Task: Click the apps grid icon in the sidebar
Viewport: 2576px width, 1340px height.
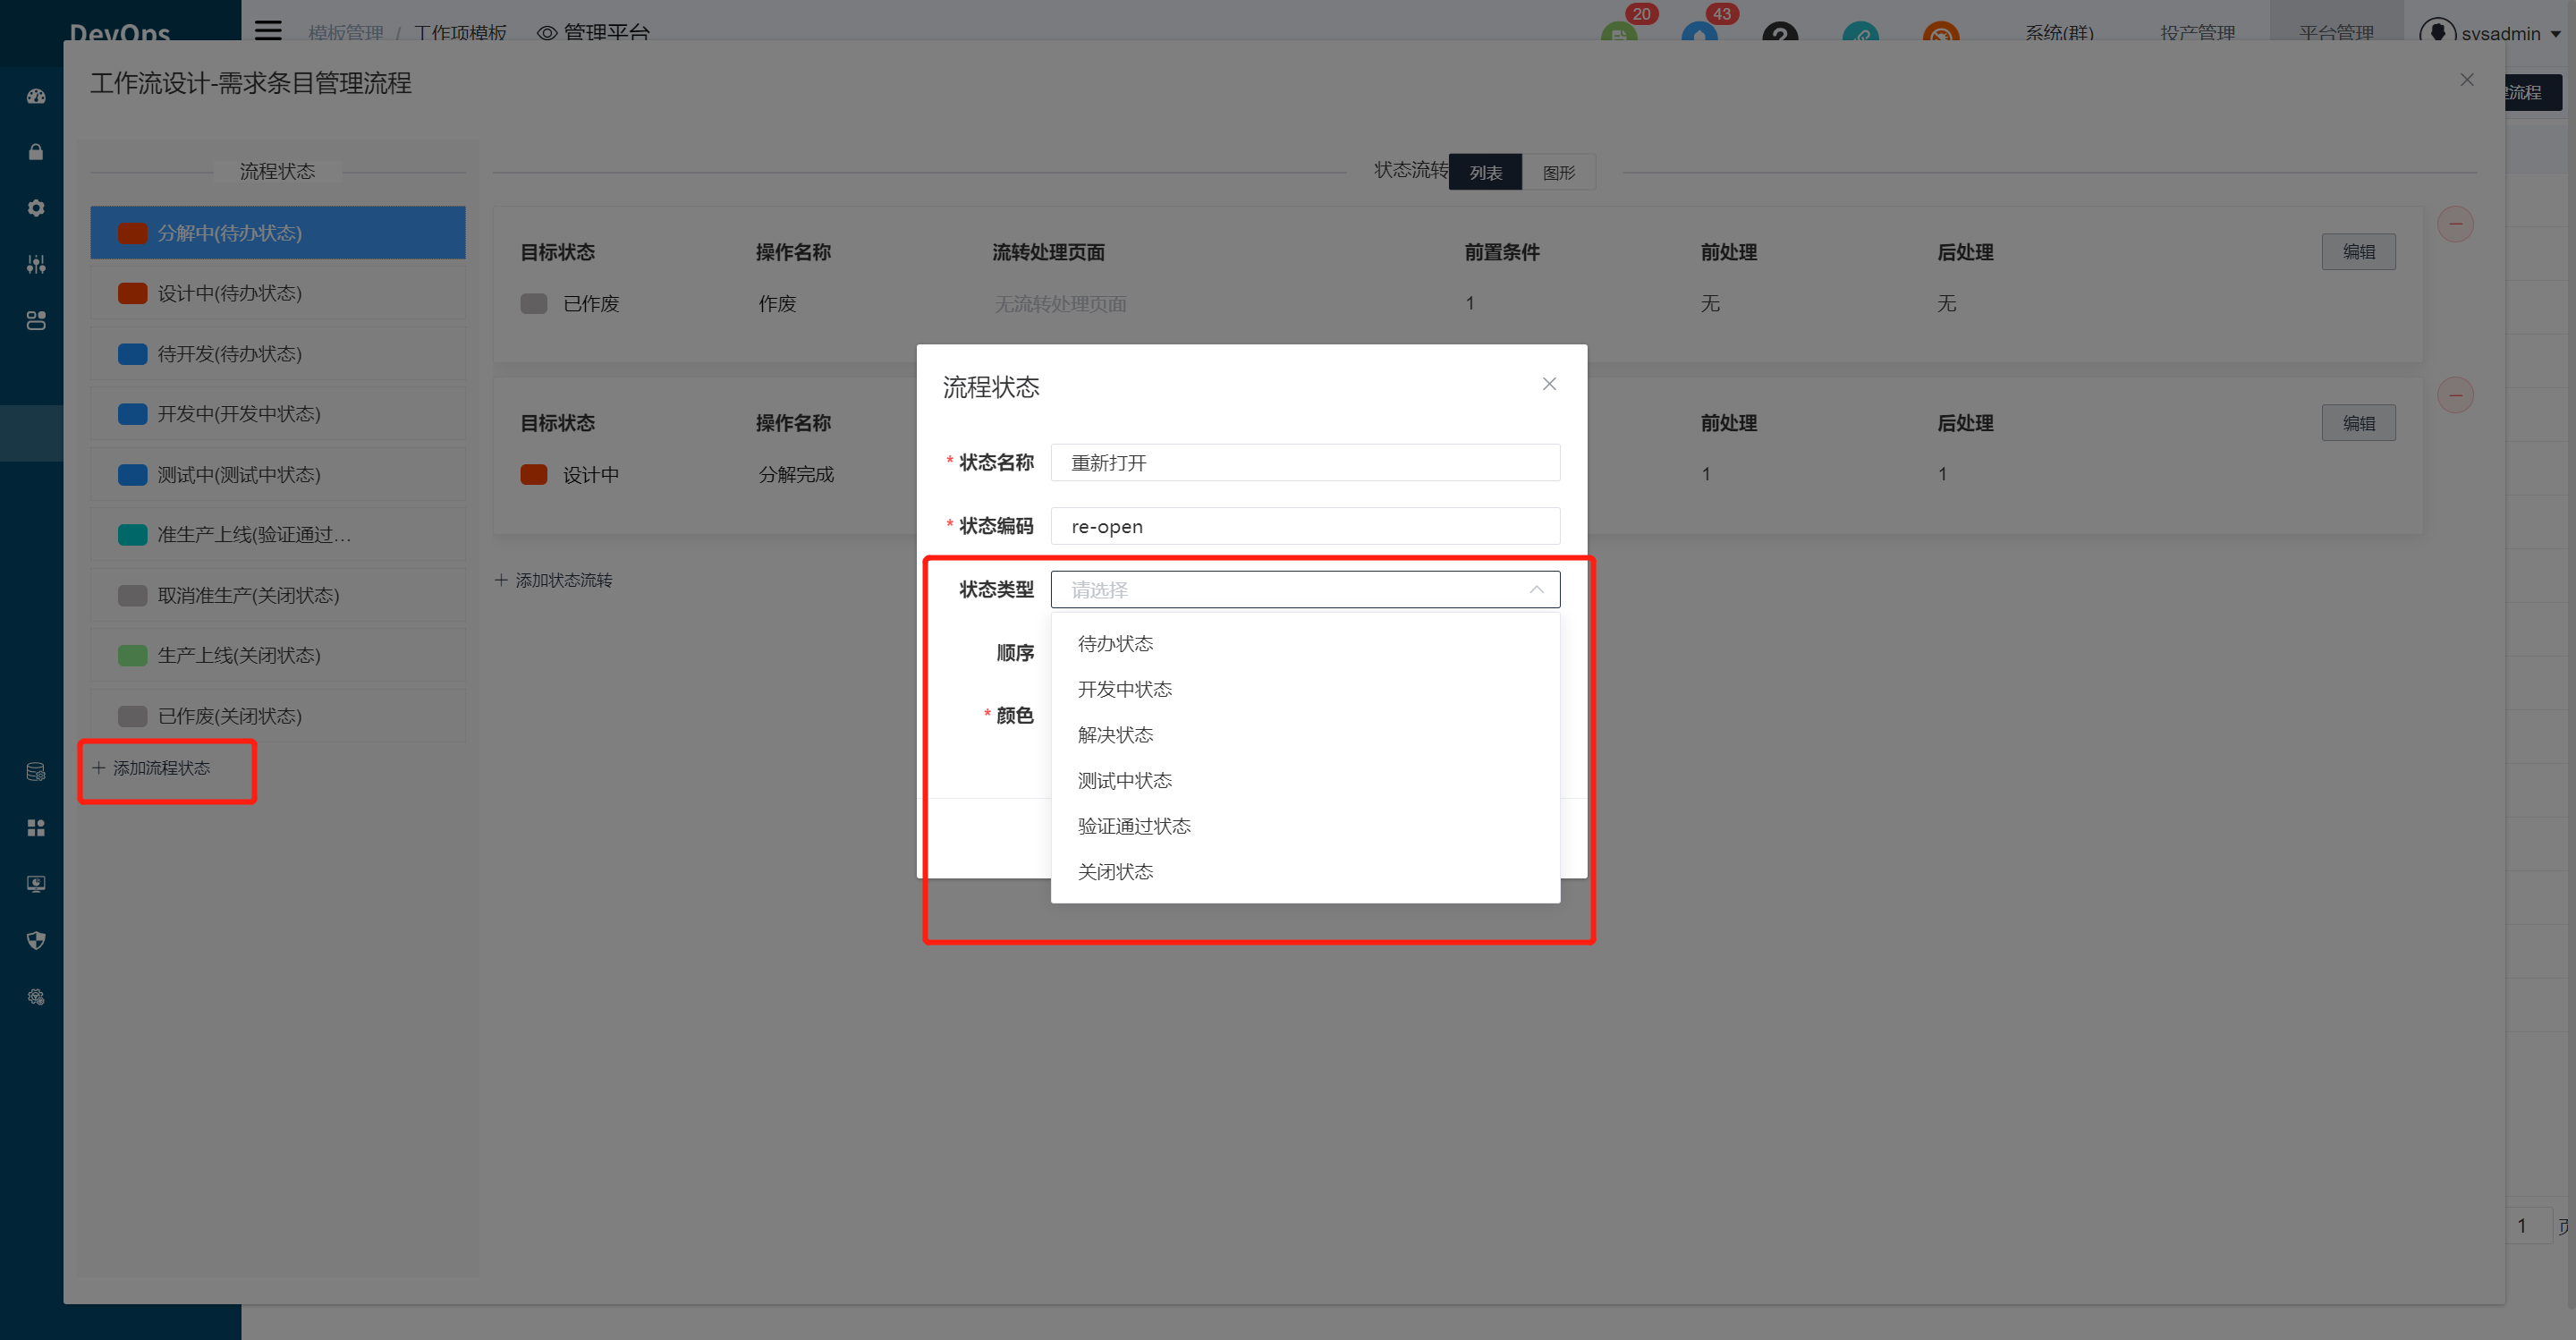Action: 36,827
